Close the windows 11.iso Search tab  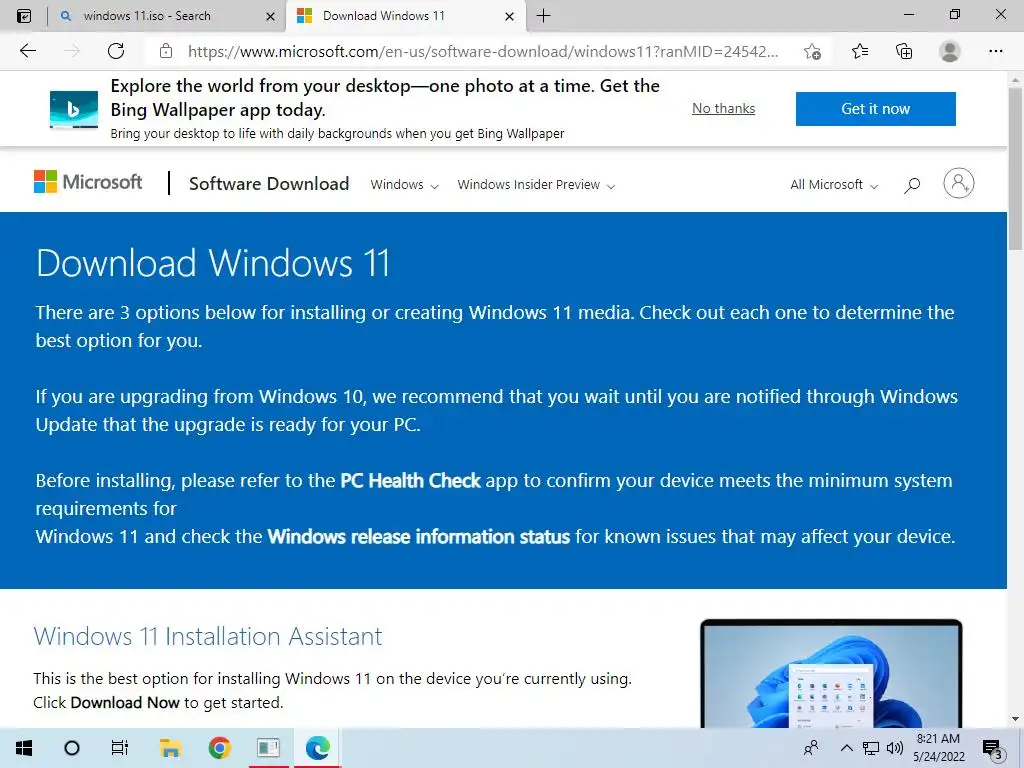pyautogui.click(x=270, y=16)
